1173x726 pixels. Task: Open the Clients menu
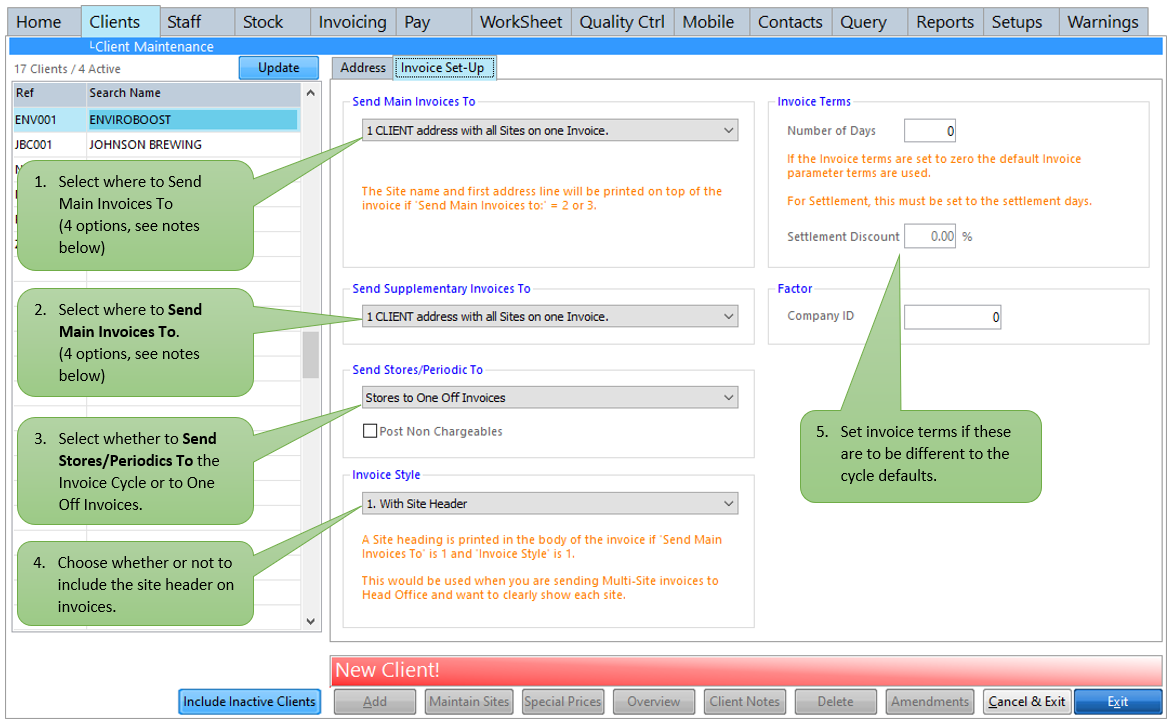(x=119, y=21)
